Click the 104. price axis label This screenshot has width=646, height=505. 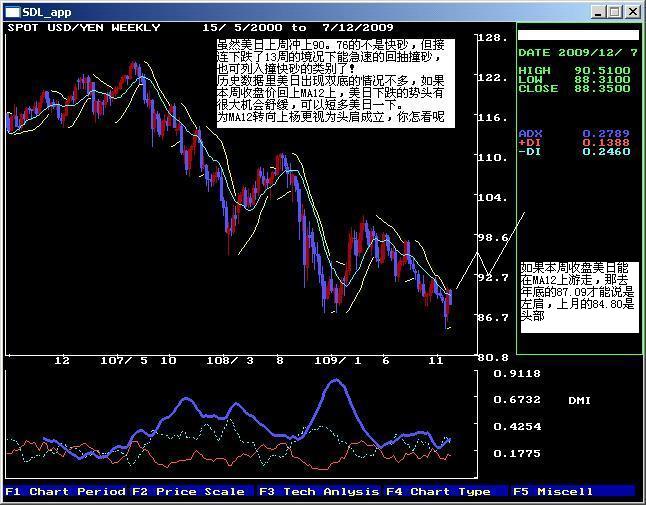(x=493, y=198)
